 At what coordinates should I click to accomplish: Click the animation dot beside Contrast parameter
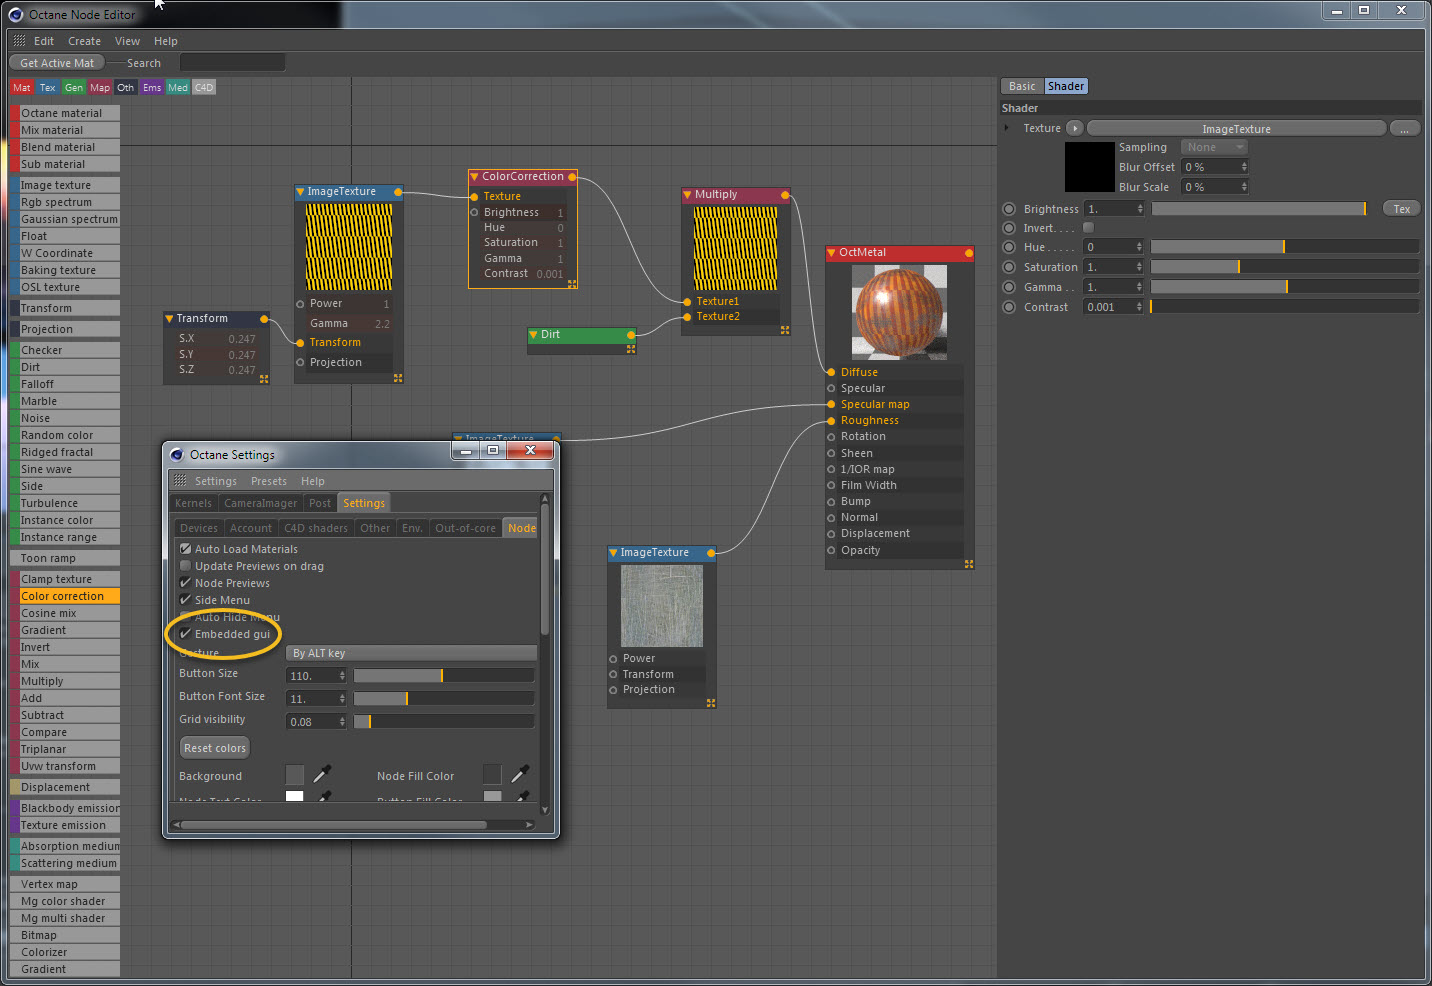(x=1009, y=307)
